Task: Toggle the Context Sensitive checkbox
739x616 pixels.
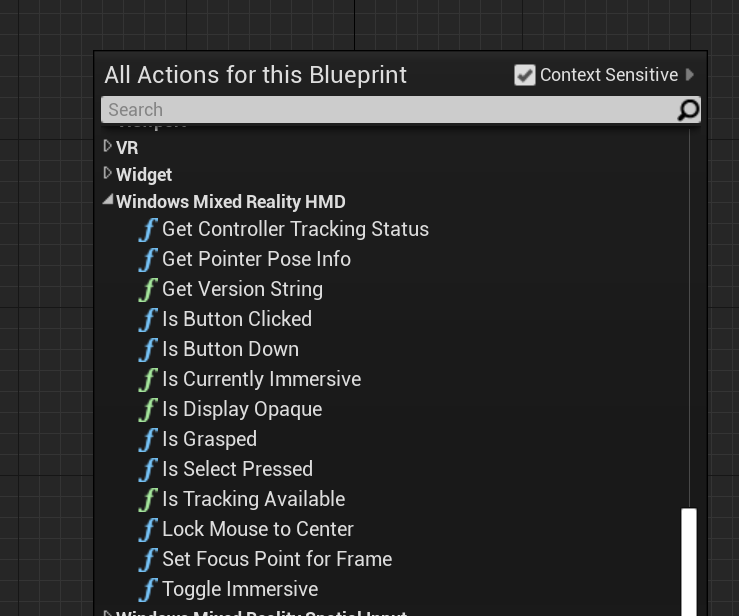Action: point(525,75)
